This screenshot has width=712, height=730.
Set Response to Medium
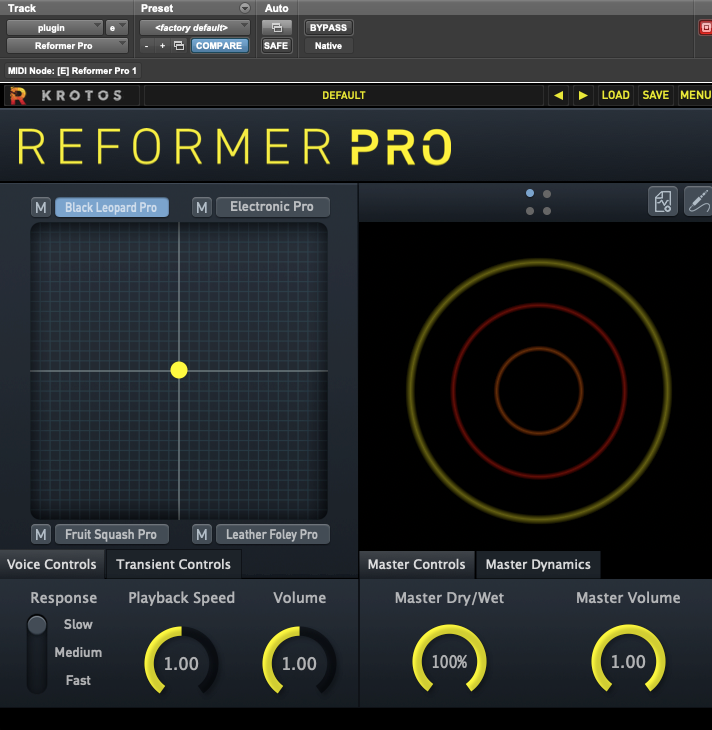pyautogui.click(x=78, y=652)
